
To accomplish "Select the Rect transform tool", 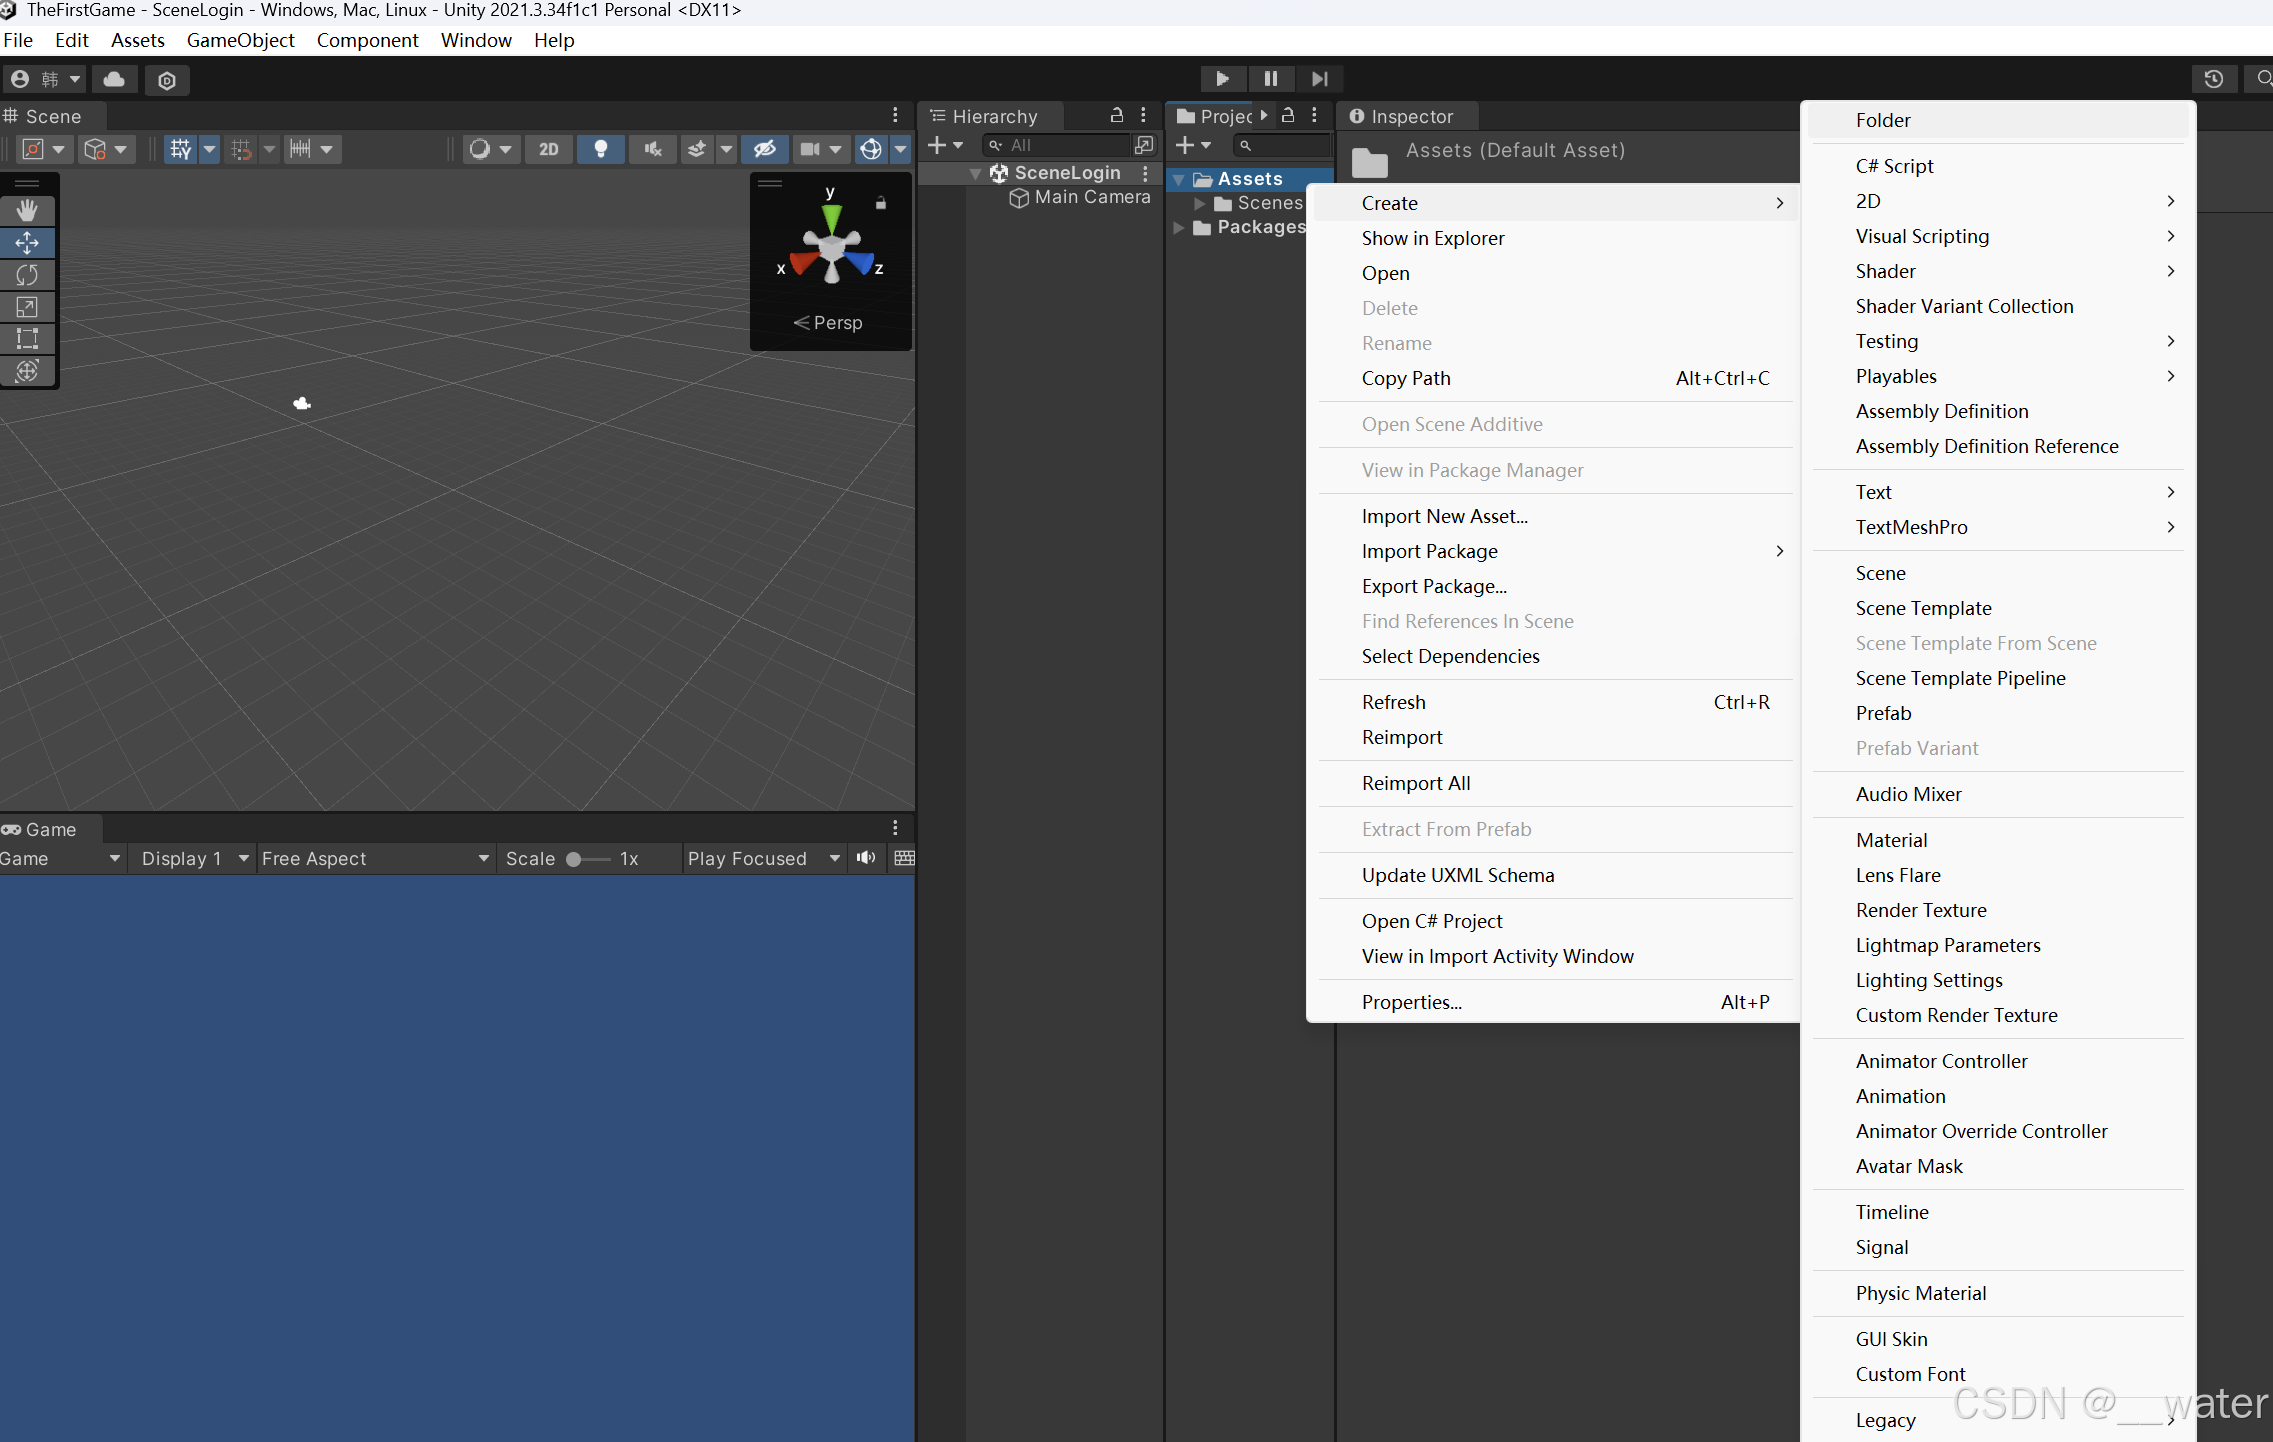I will 27,339.
